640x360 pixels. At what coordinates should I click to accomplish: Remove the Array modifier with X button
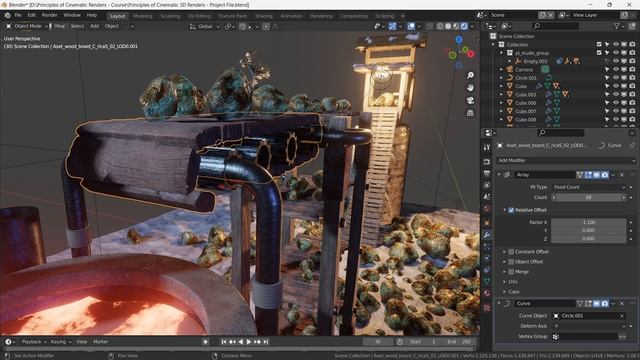622,175
